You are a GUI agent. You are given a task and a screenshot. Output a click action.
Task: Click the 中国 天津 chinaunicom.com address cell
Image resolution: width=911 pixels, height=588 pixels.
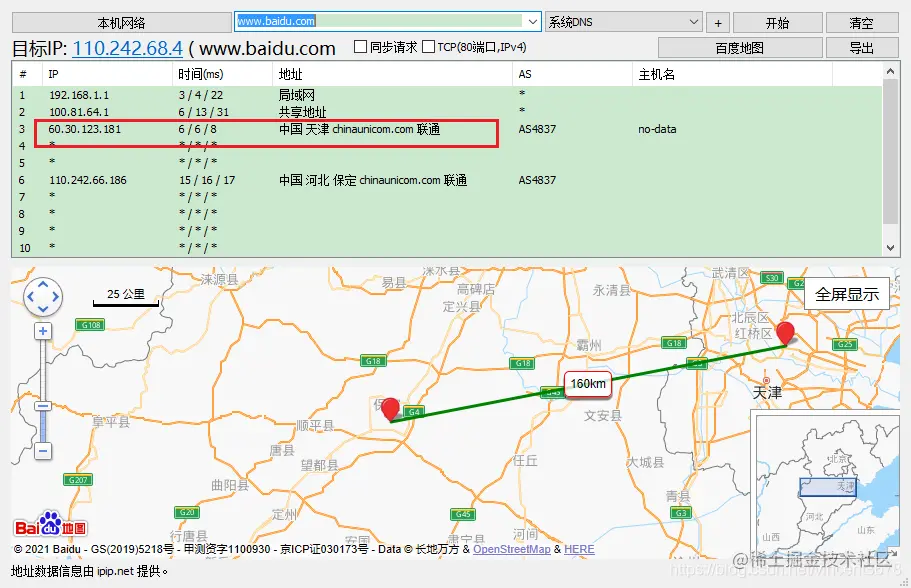(x=359, y=129)
